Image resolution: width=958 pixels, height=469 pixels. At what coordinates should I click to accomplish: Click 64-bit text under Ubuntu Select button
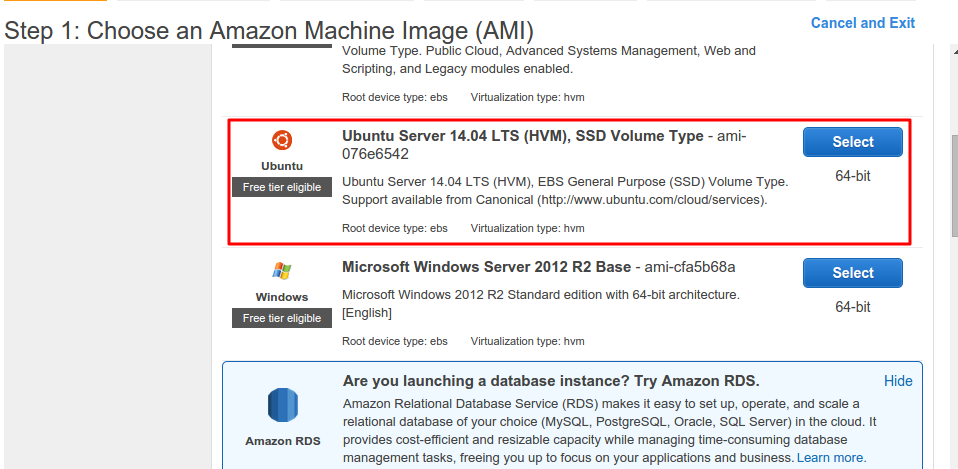[852, 176]
